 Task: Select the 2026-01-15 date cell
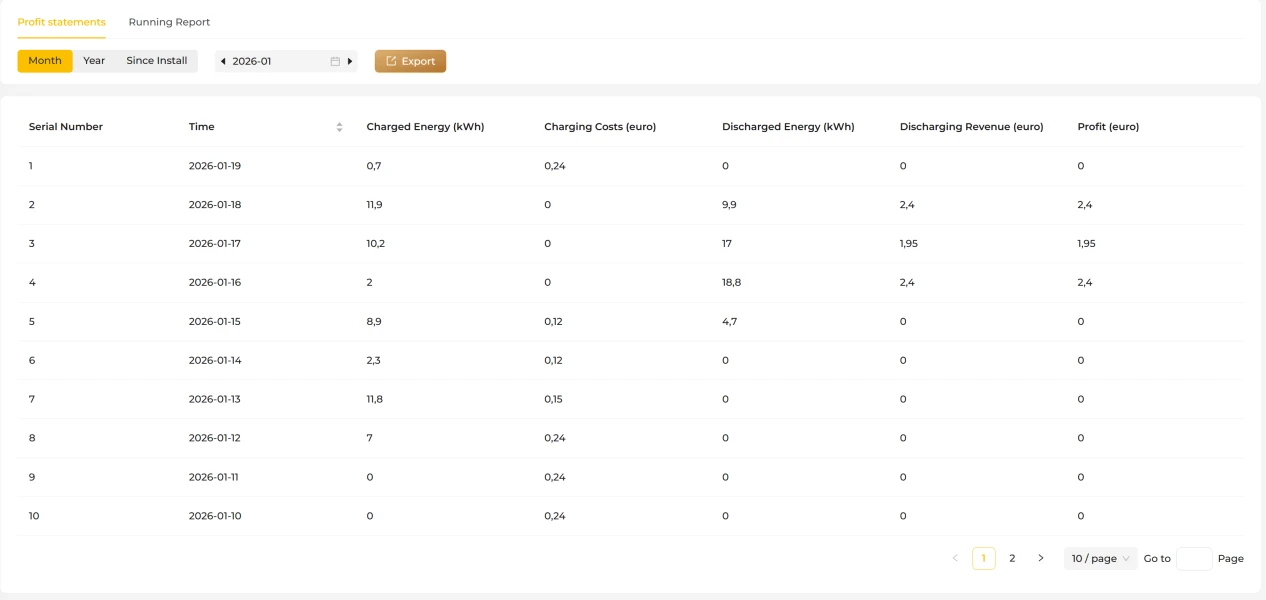[x=215, y=322]
